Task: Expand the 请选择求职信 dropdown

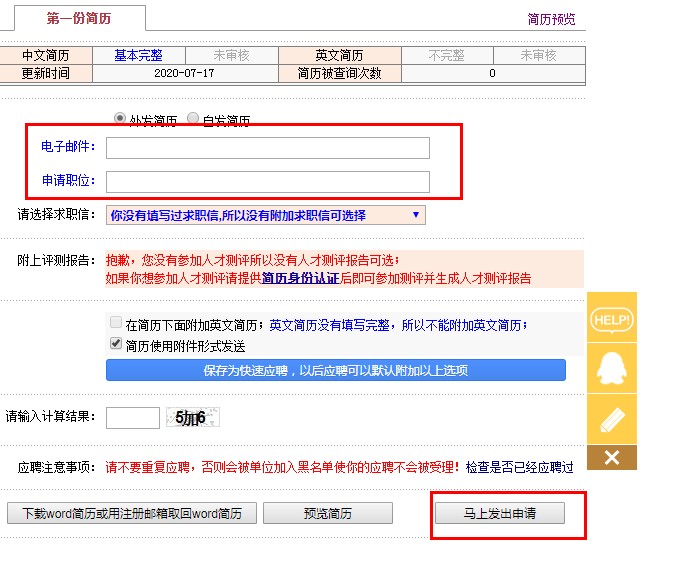Action: pos(266,215)
